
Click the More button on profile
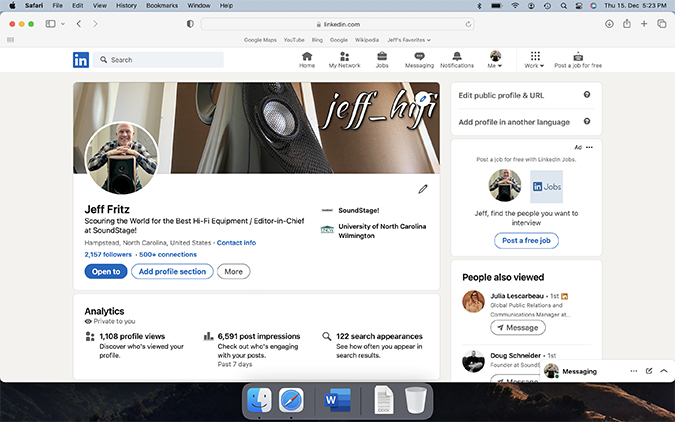pos(233,271)
